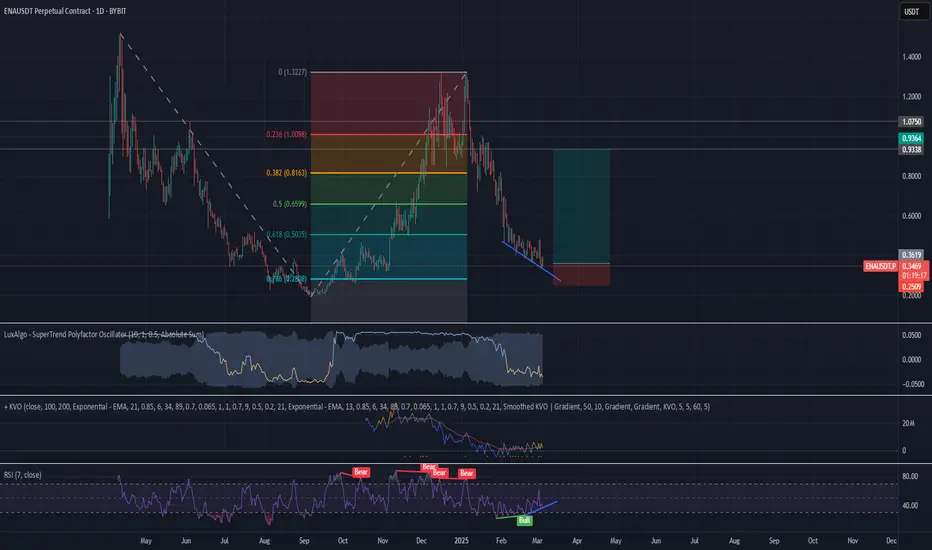The image size is (932, 550).
Task: Click the 0 (1.3227) Fibonacci level label
Action: click(x=292, y=72)
